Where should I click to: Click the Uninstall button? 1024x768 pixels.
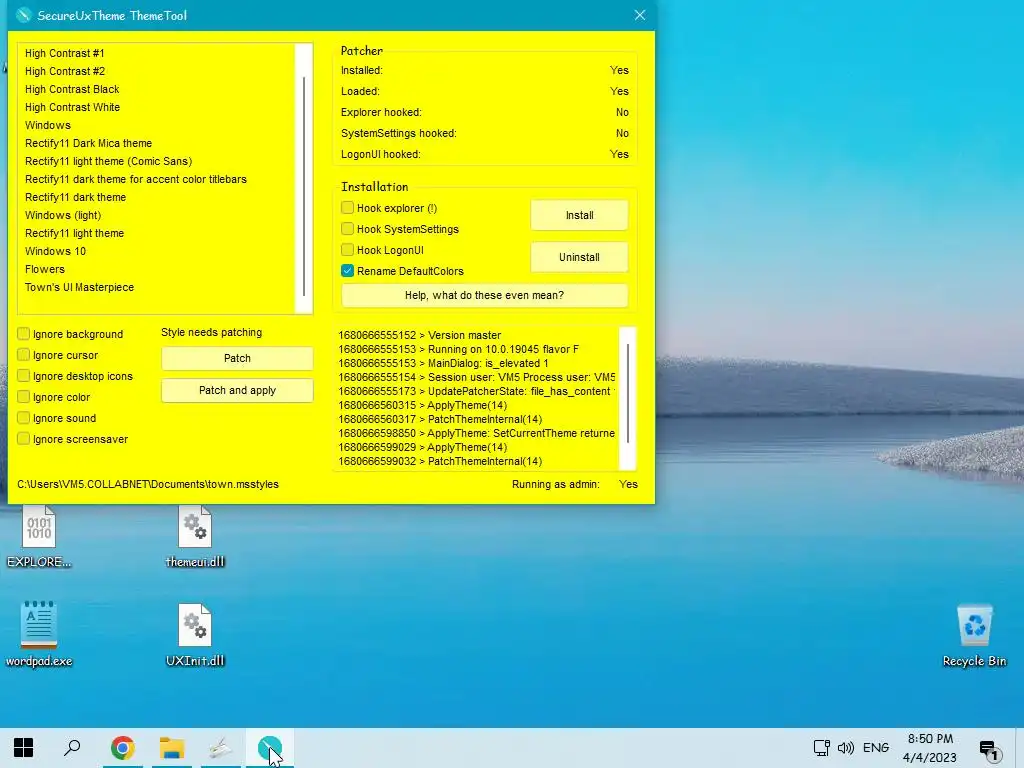(x=579, y=257)
